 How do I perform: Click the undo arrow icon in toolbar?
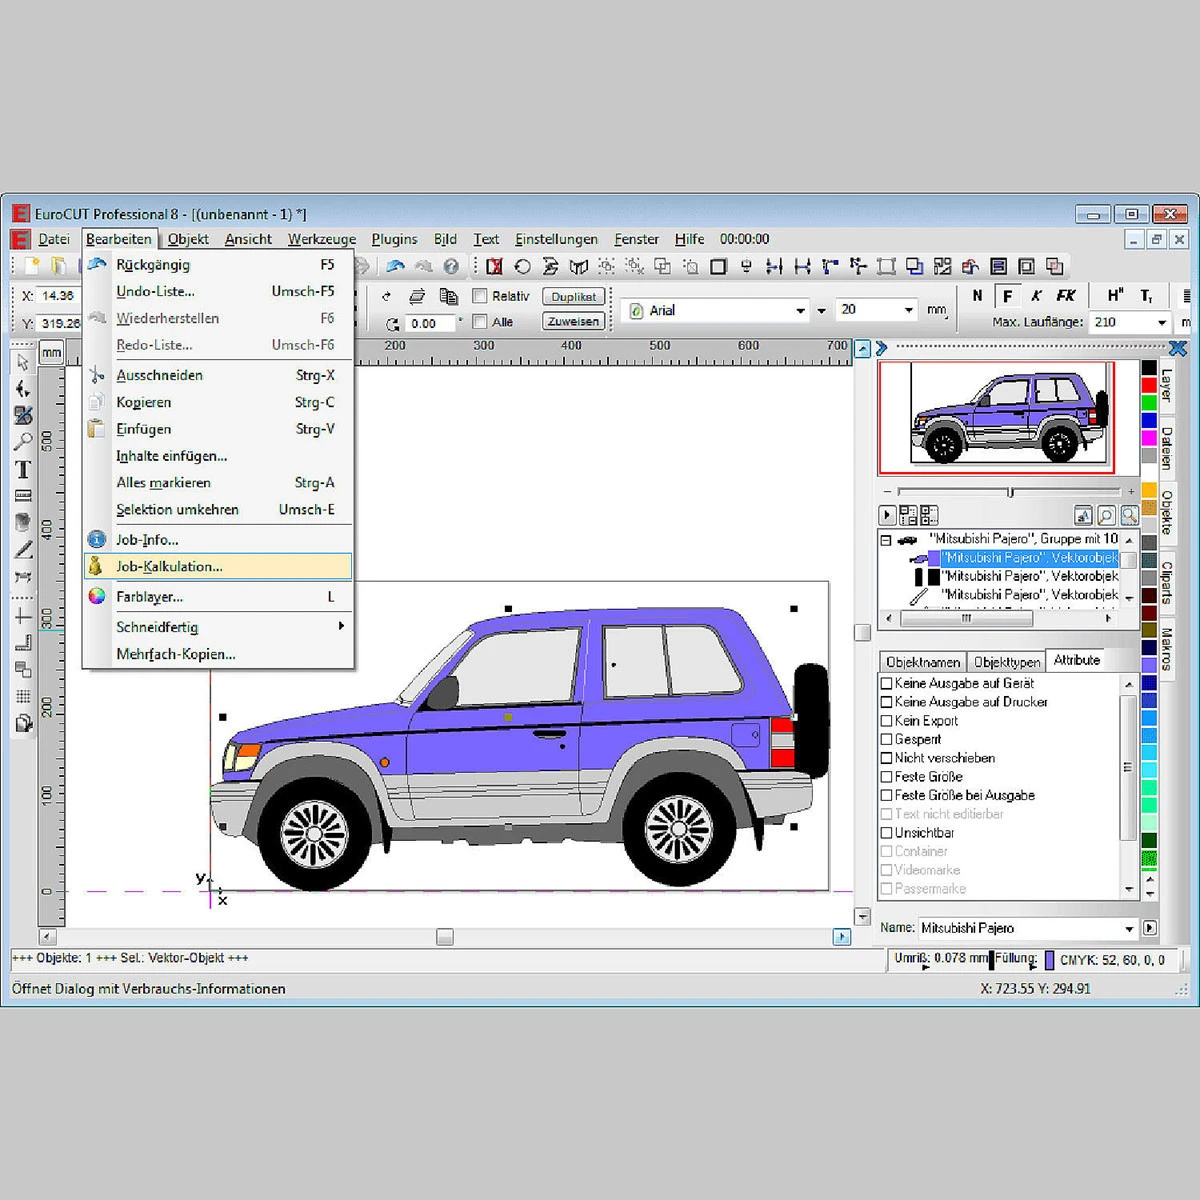(x=395, y=266)
